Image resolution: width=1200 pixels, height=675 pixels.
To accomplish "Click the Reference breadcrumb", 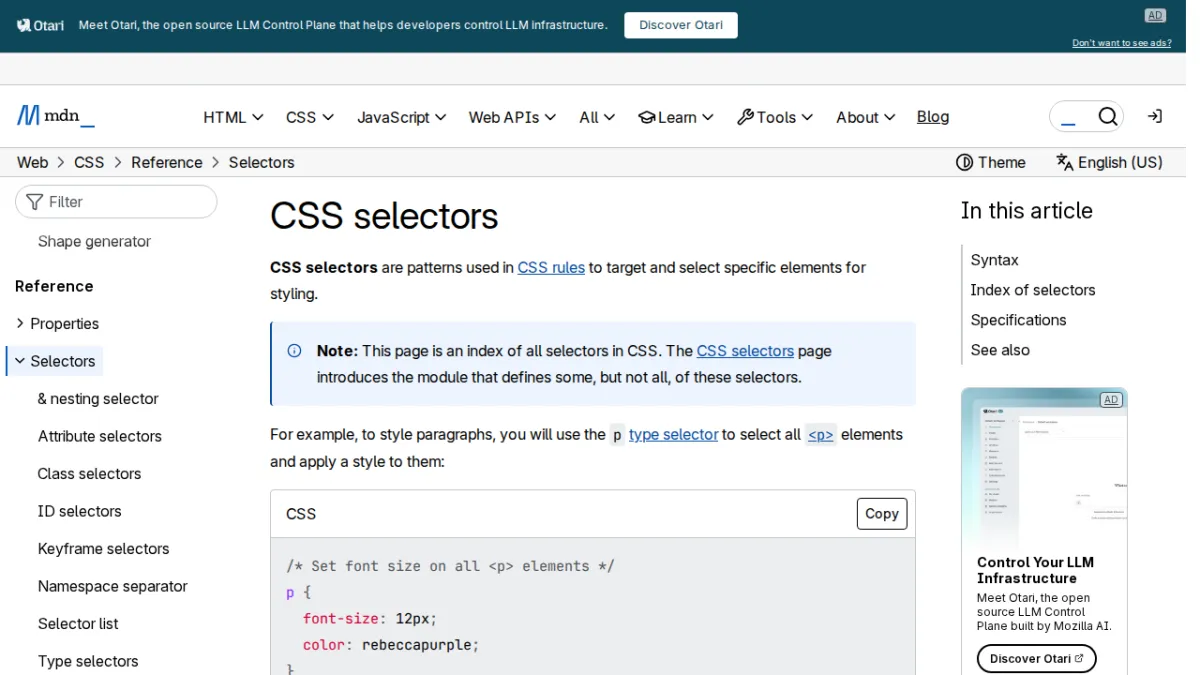I will pos(167,163).
